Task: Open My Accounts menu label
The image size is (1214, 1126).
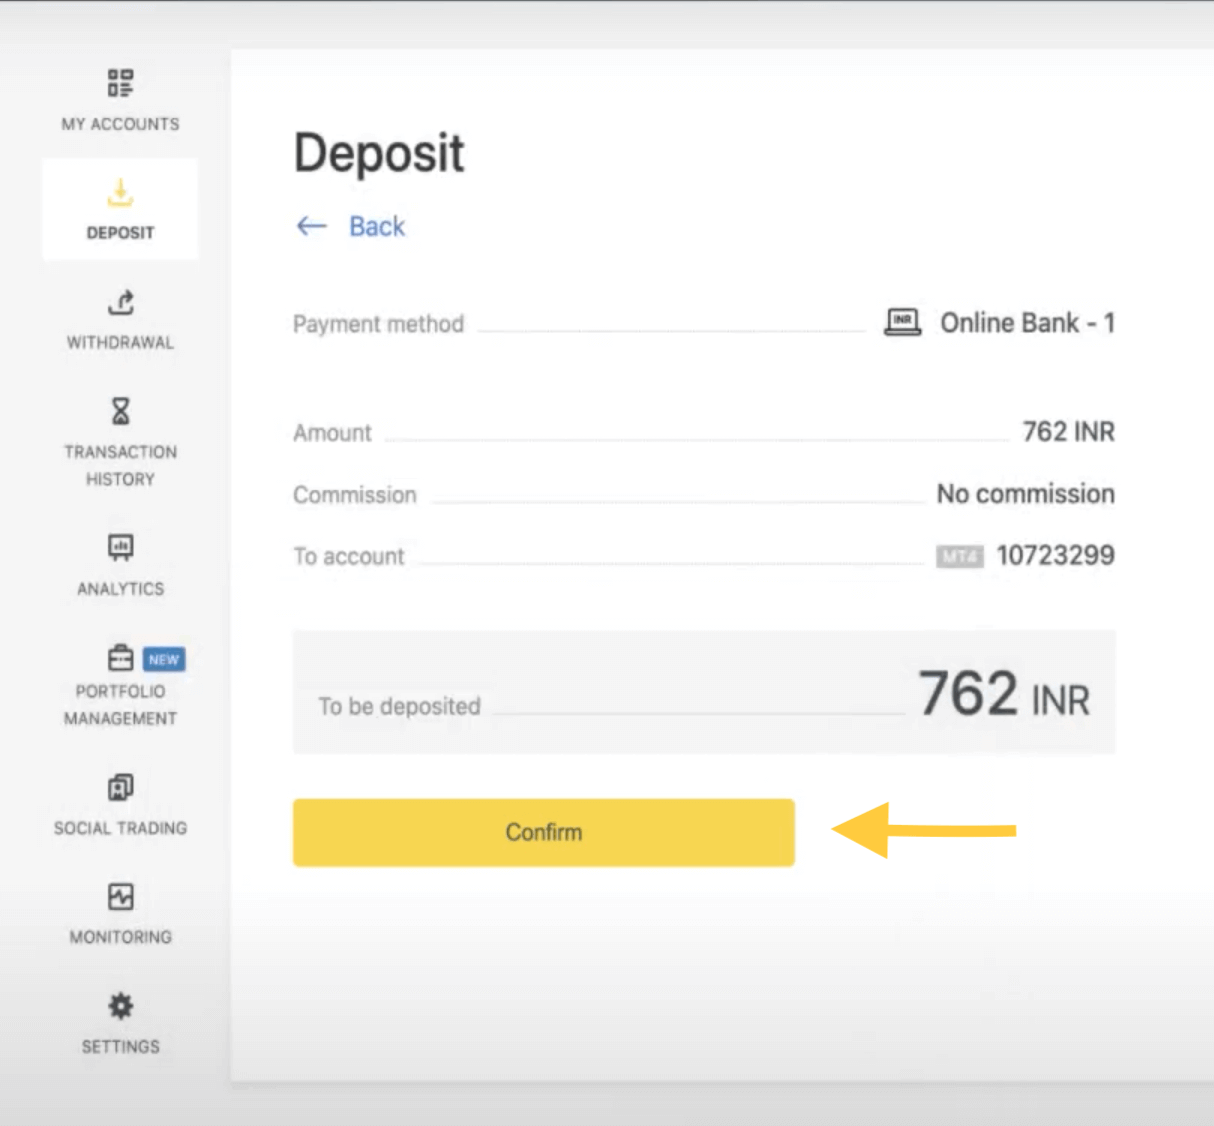Action: (120, 124)
